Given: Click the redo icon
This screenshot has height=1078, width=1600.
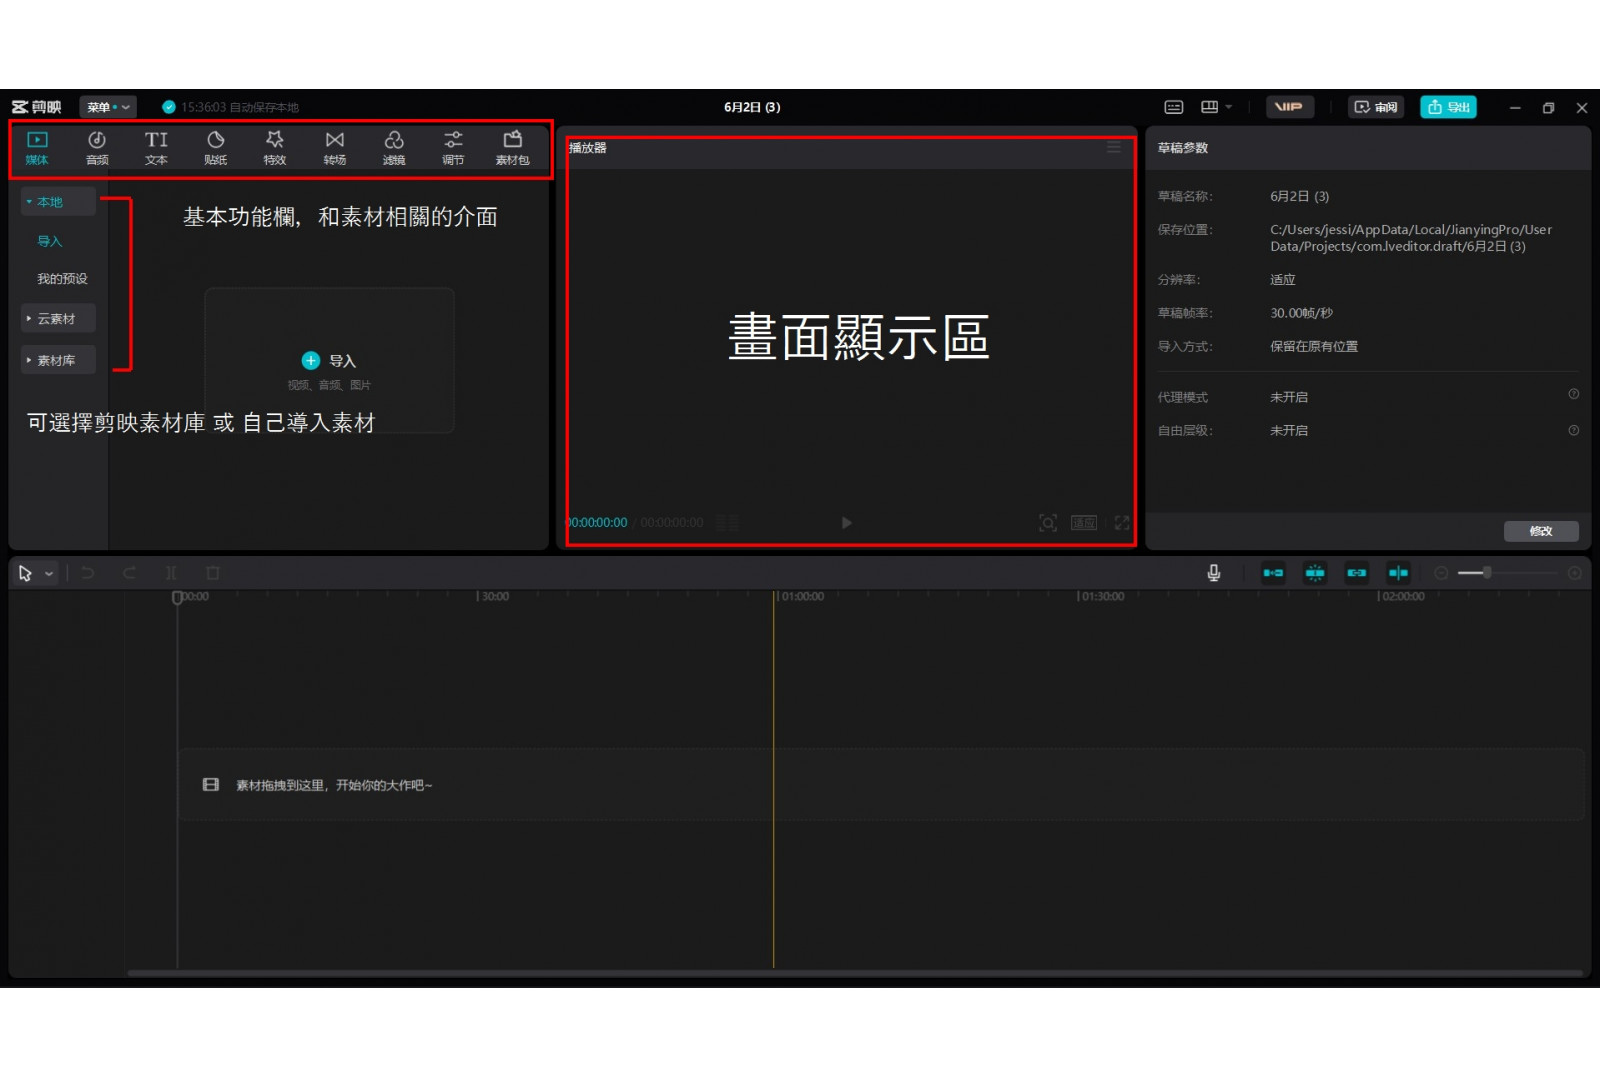Looking at the screenshot, I should [129, 573].
